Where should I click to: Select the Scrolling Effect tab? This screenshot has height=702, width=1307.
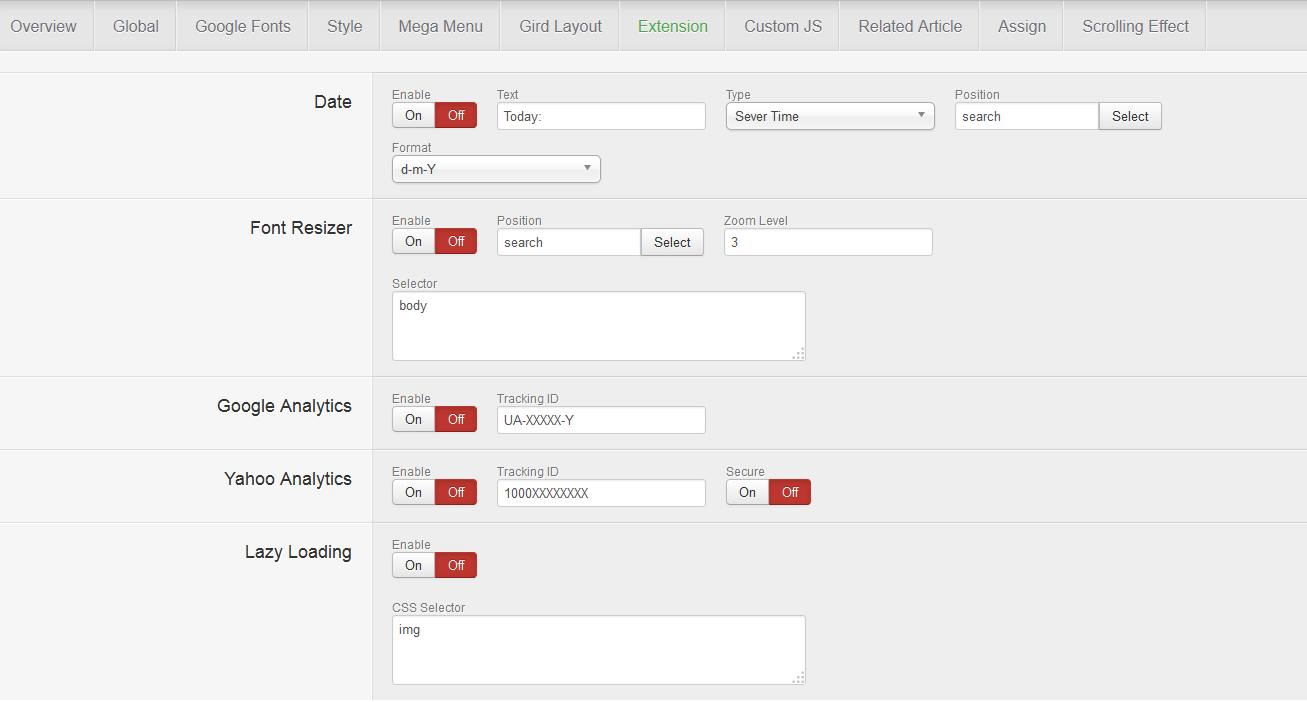[1135, 26]
